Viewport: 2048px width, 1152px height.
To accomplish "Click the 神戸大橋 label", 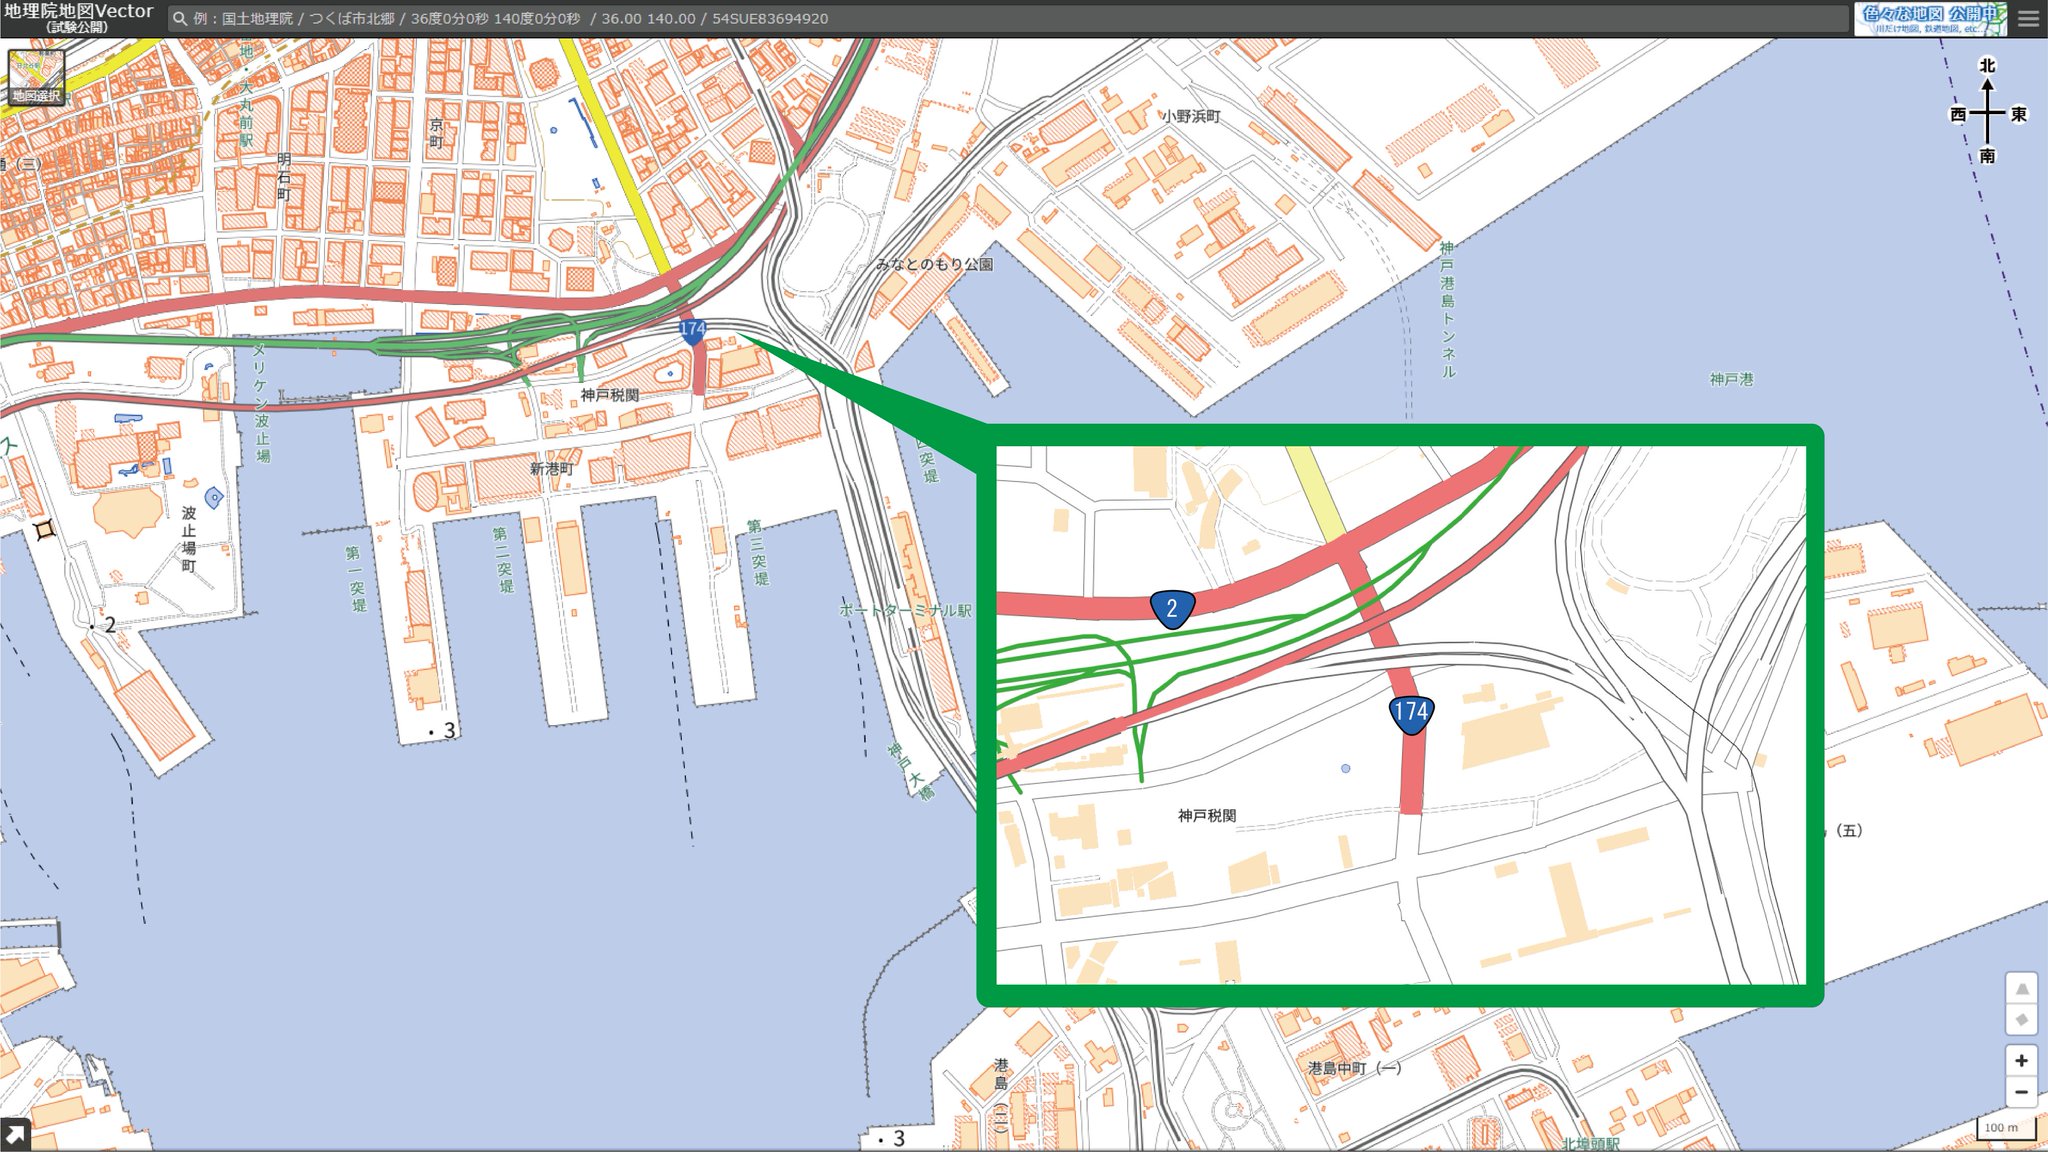I will (x=911, y=770).
